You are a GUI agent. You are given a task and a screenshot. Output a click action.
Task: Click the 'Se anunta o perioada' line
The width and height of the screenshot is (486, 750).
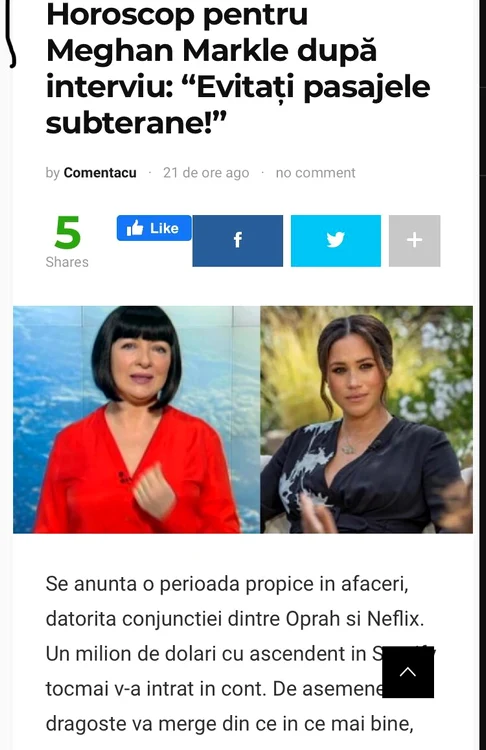[x=227, y=584]
